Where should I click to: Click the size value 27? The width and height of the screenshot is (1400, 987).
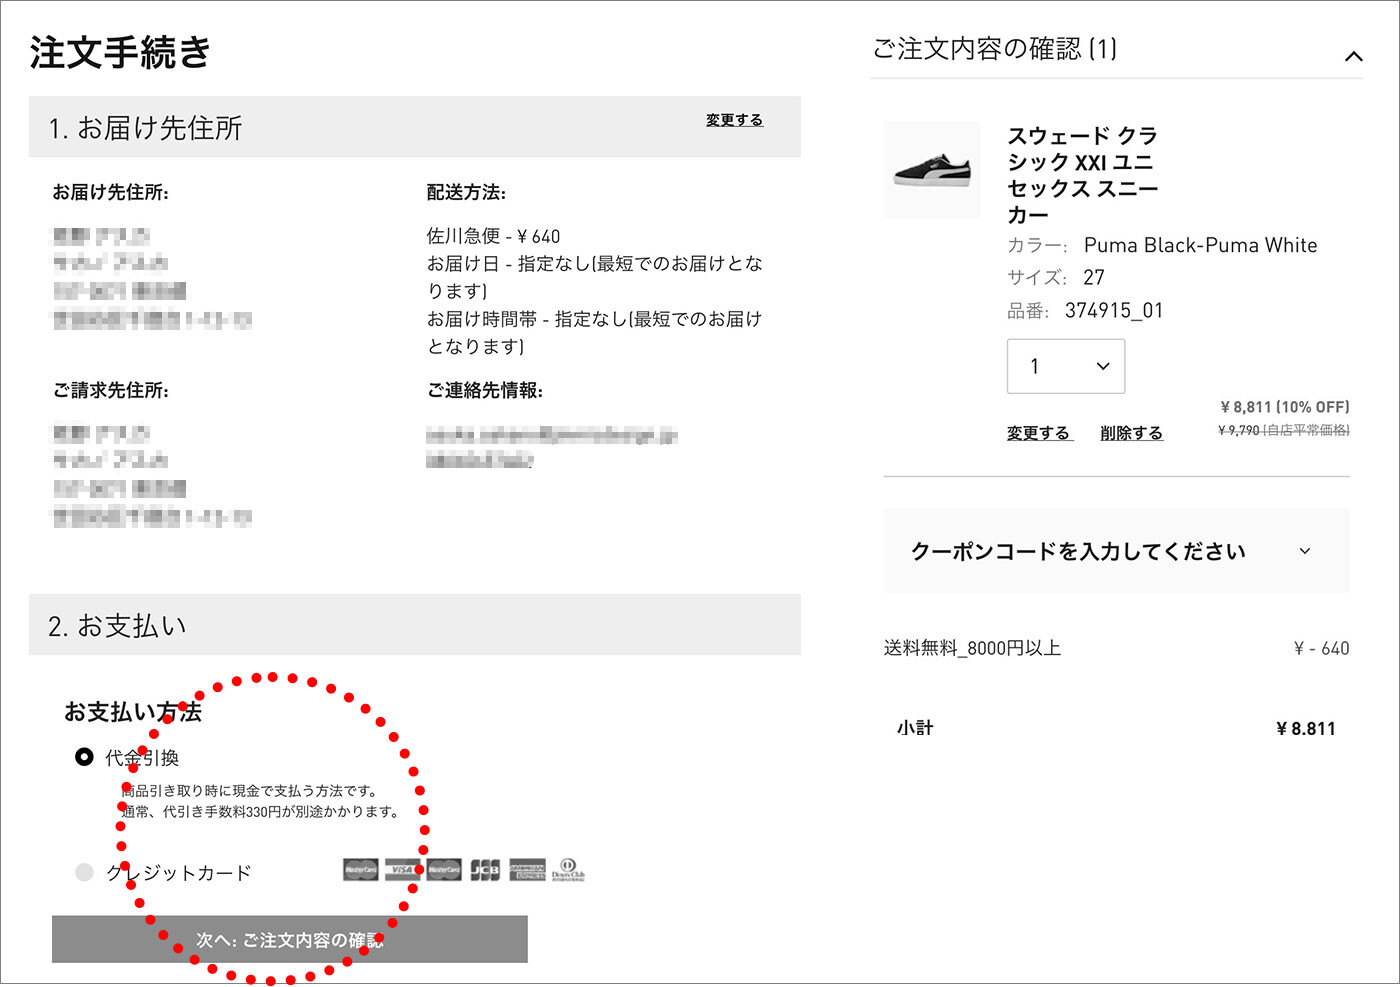tap(1094, 278)
